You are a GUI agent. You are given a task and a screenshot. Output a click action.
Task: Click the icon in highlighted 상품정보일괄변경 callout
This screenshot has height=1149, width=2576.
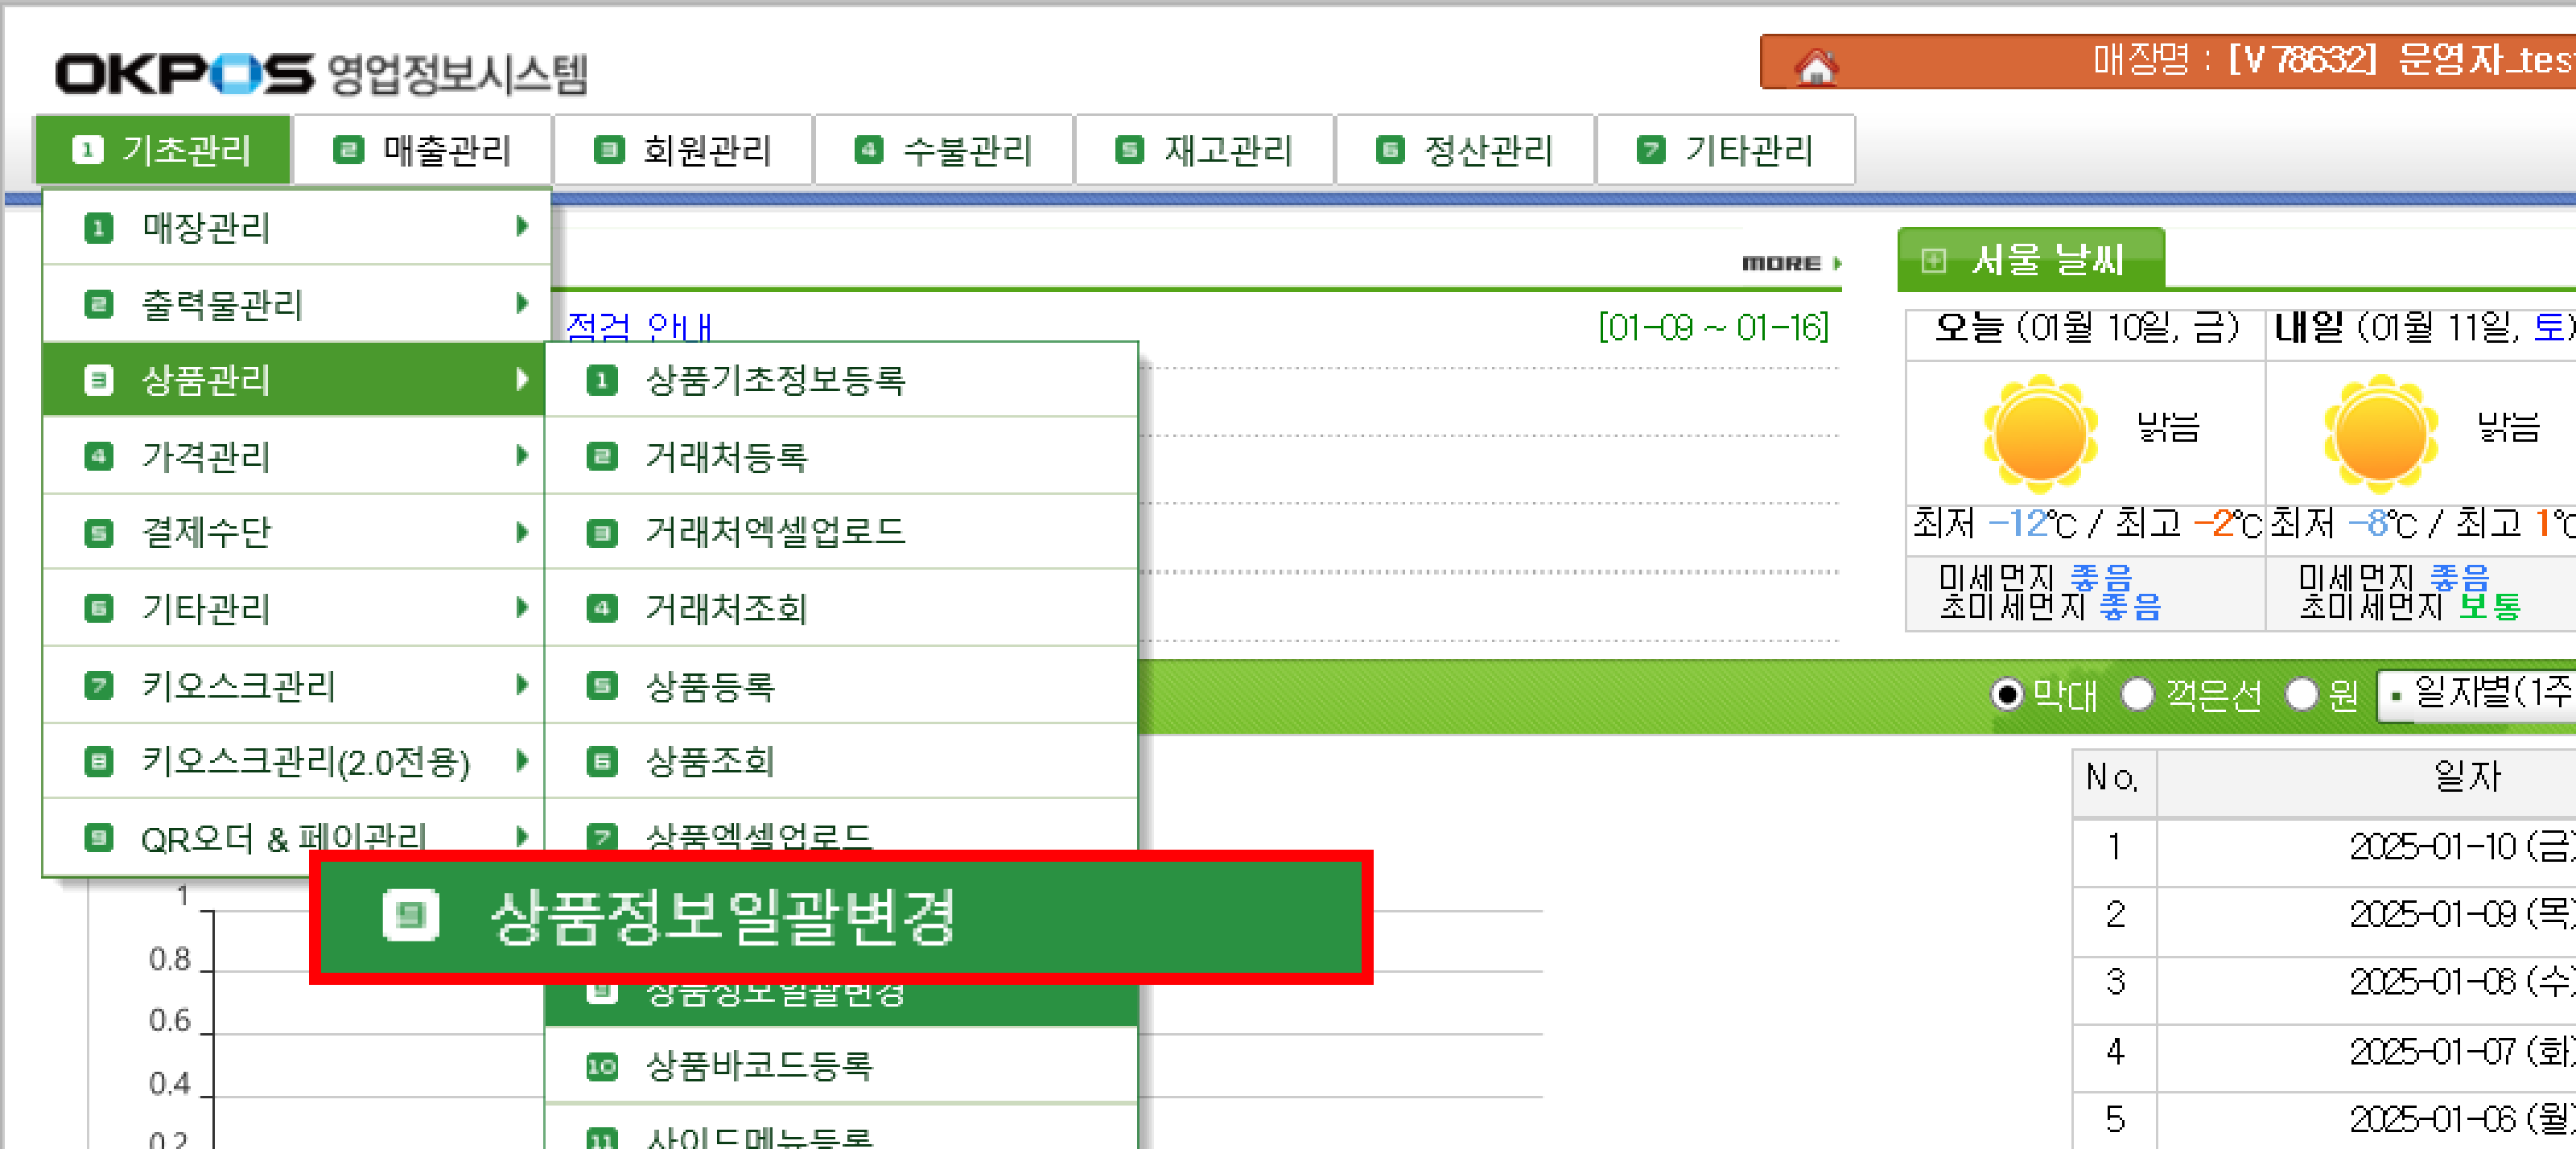pyautogui.click(x=411, y=914)
